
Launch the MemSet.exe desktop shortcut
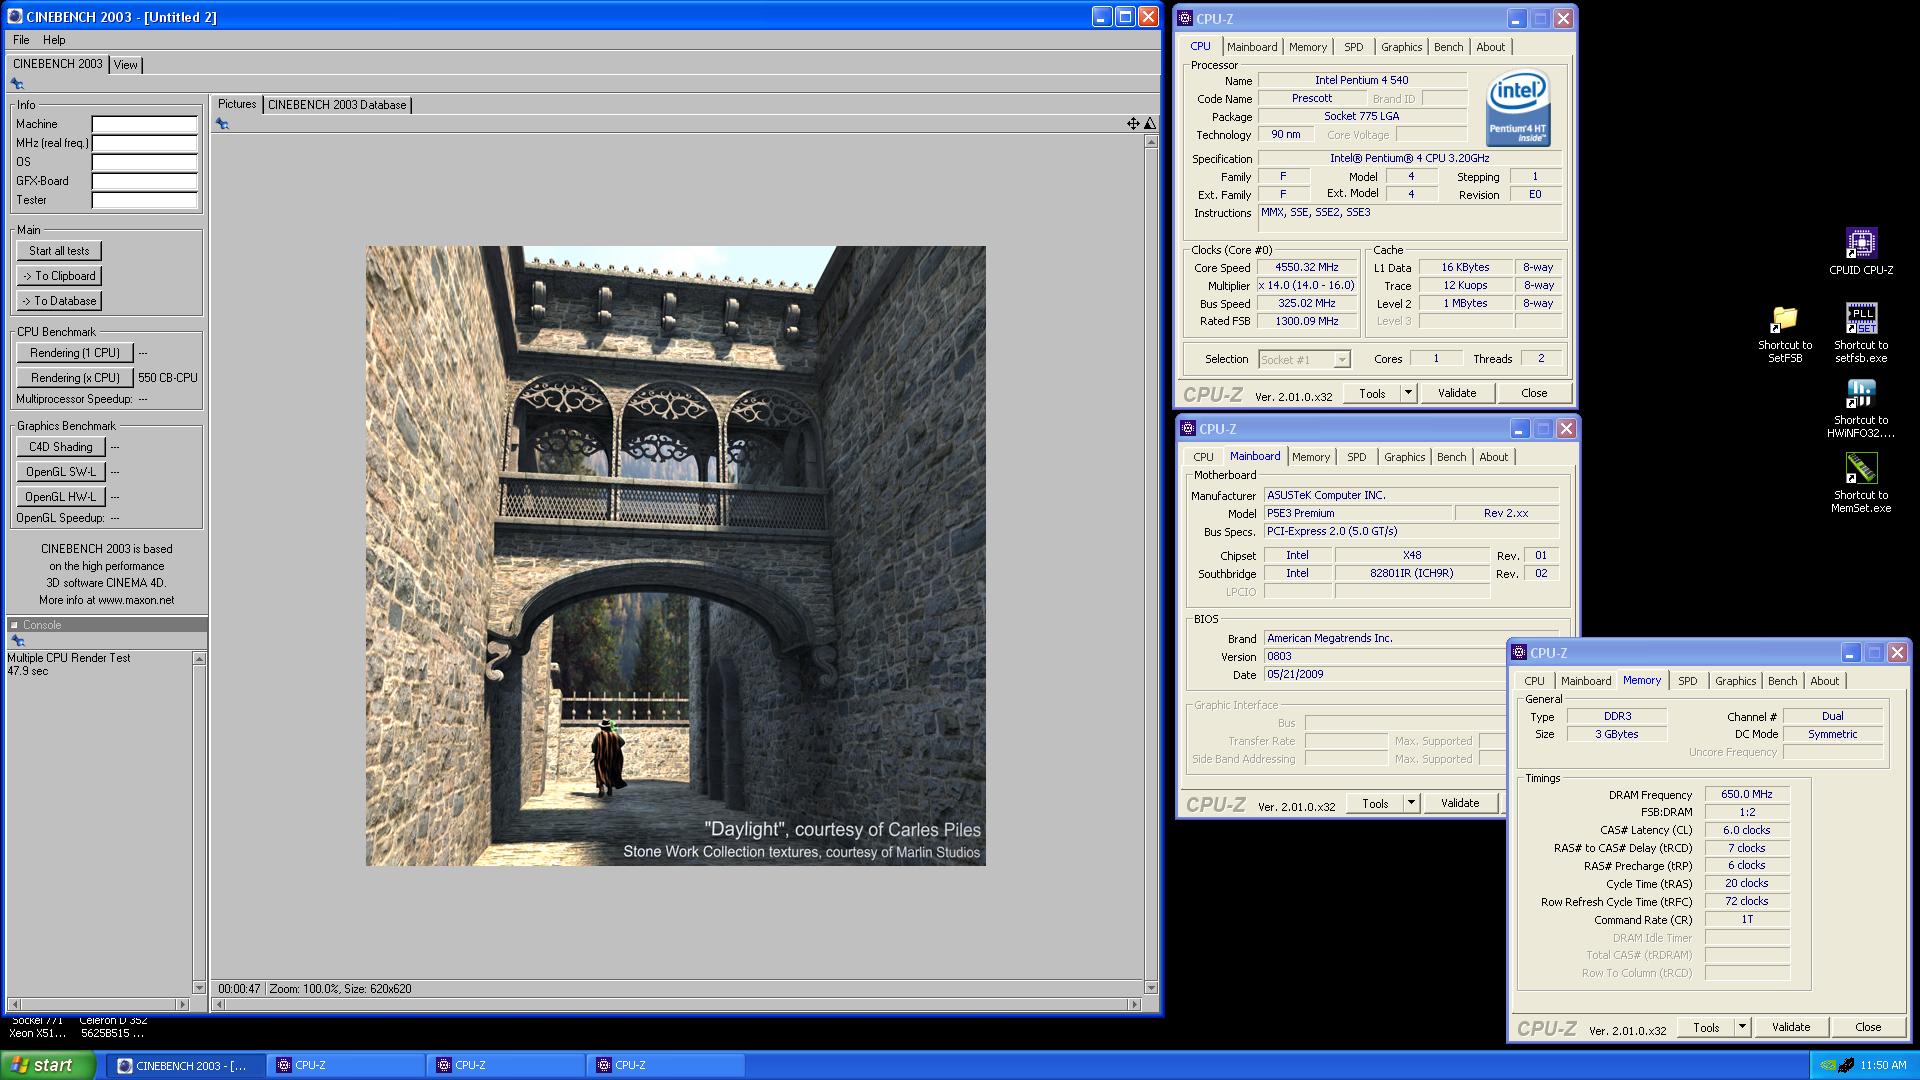pyautogui.click(x=1861, y=484)
